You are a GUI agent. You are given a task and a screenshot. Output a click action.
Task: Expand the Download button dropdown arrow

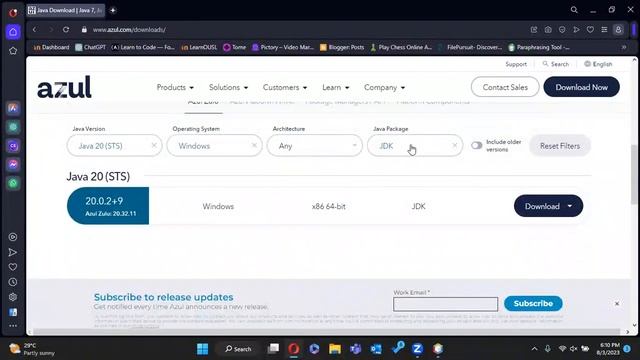[570, 206]
